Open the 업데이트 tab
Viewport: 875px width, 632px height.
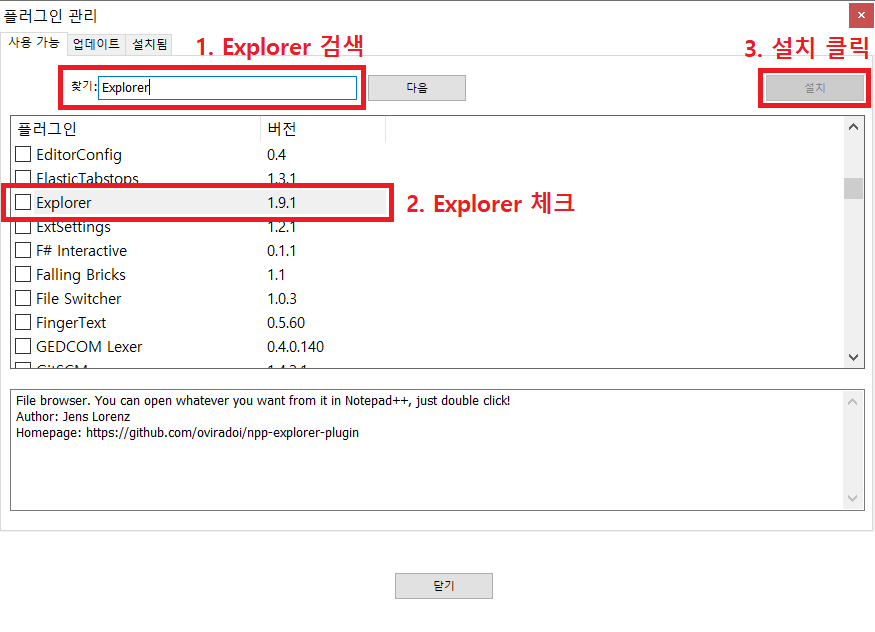coord(96,44)
